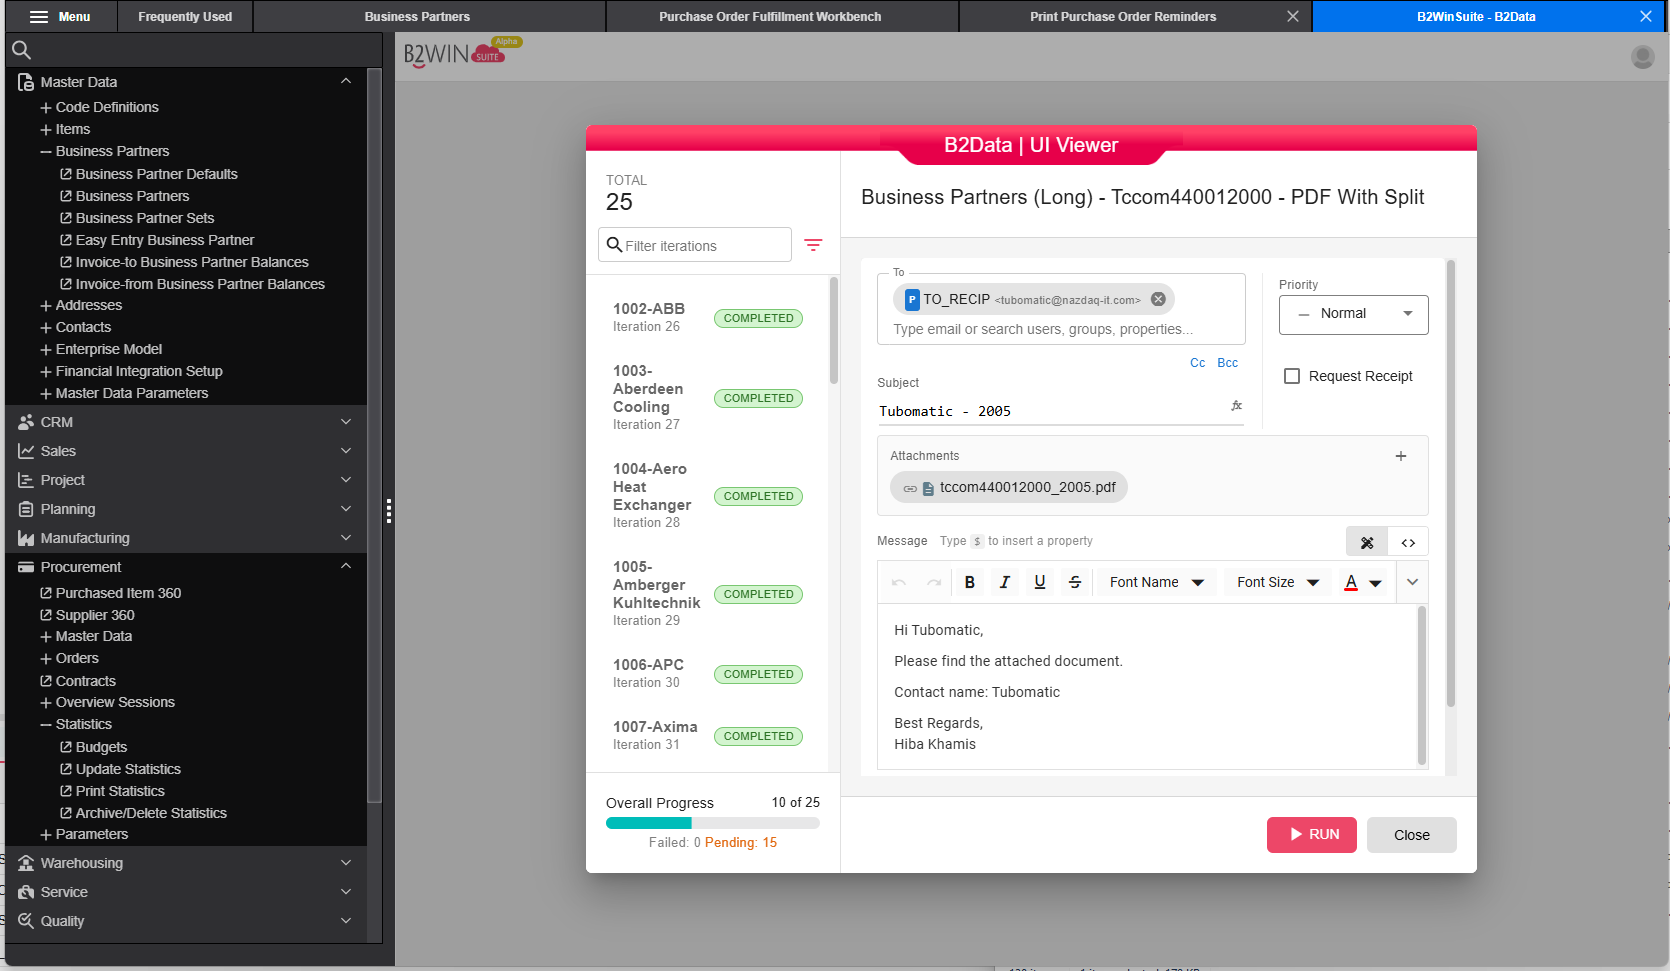Screen dimensions: 1670x971
Task: Click the RUN button
Action: coord(1312,835)
